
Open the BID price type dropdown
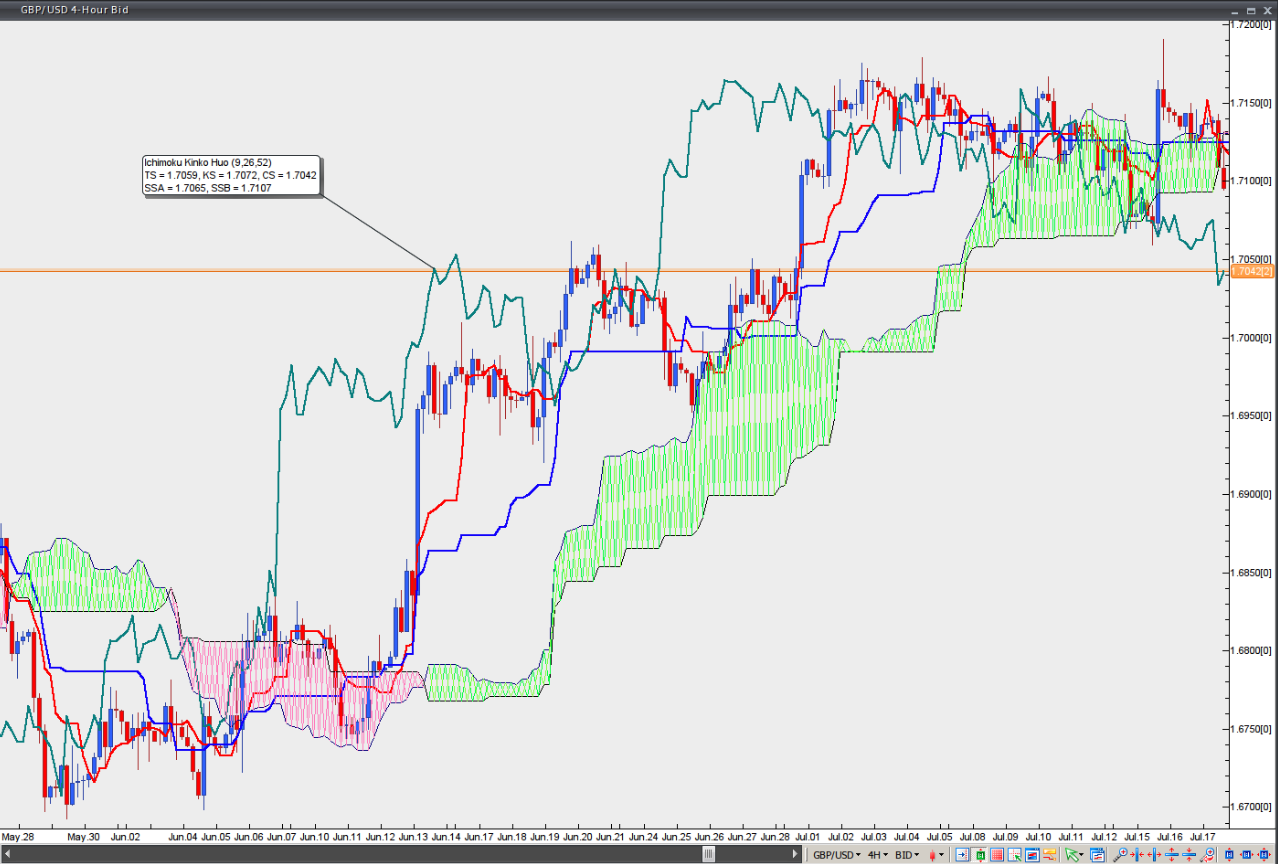click(907, 854)
